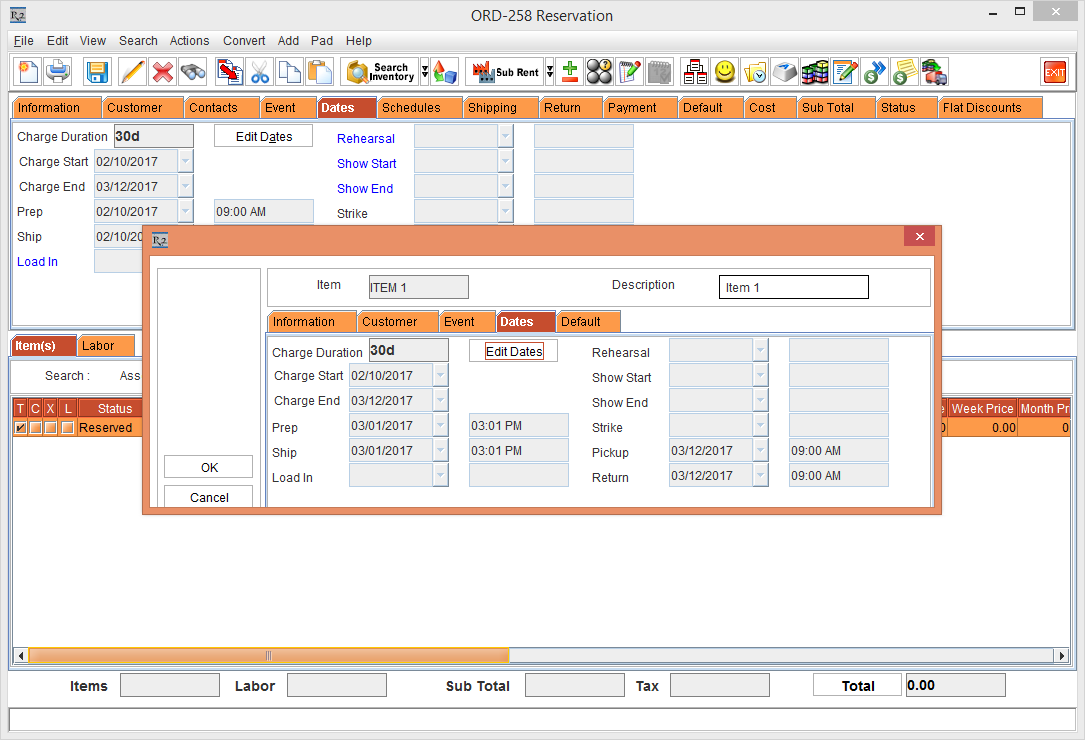
Task: Click the Save floppy disk icon
Action: (97, 72)
